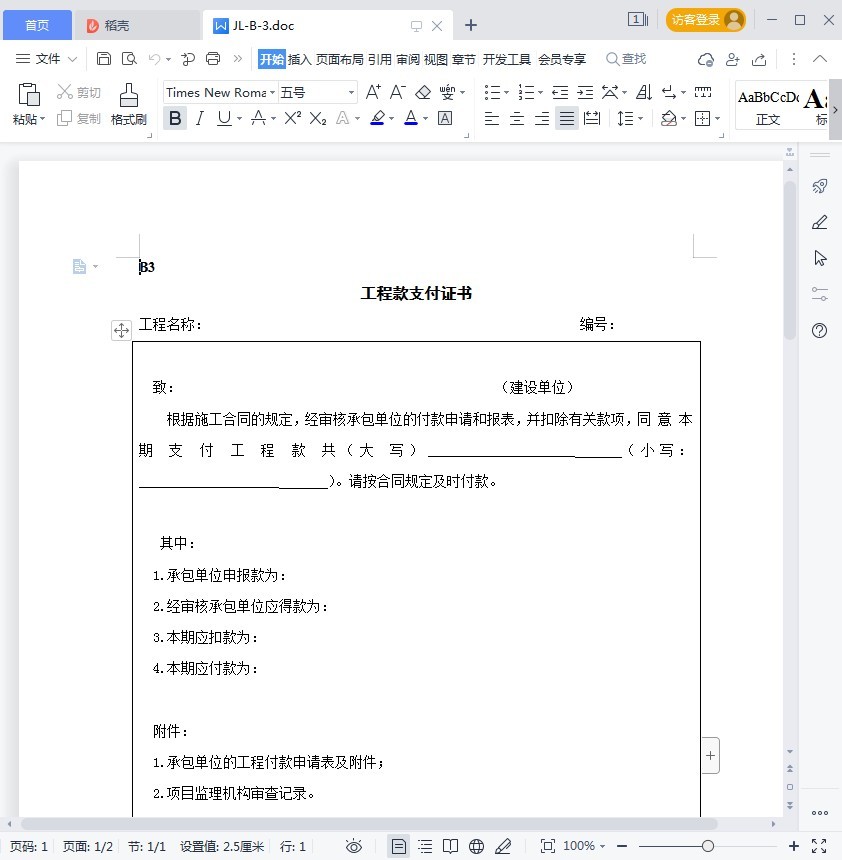Align text right
Screen dimensions: 842x860
point(542,118)
